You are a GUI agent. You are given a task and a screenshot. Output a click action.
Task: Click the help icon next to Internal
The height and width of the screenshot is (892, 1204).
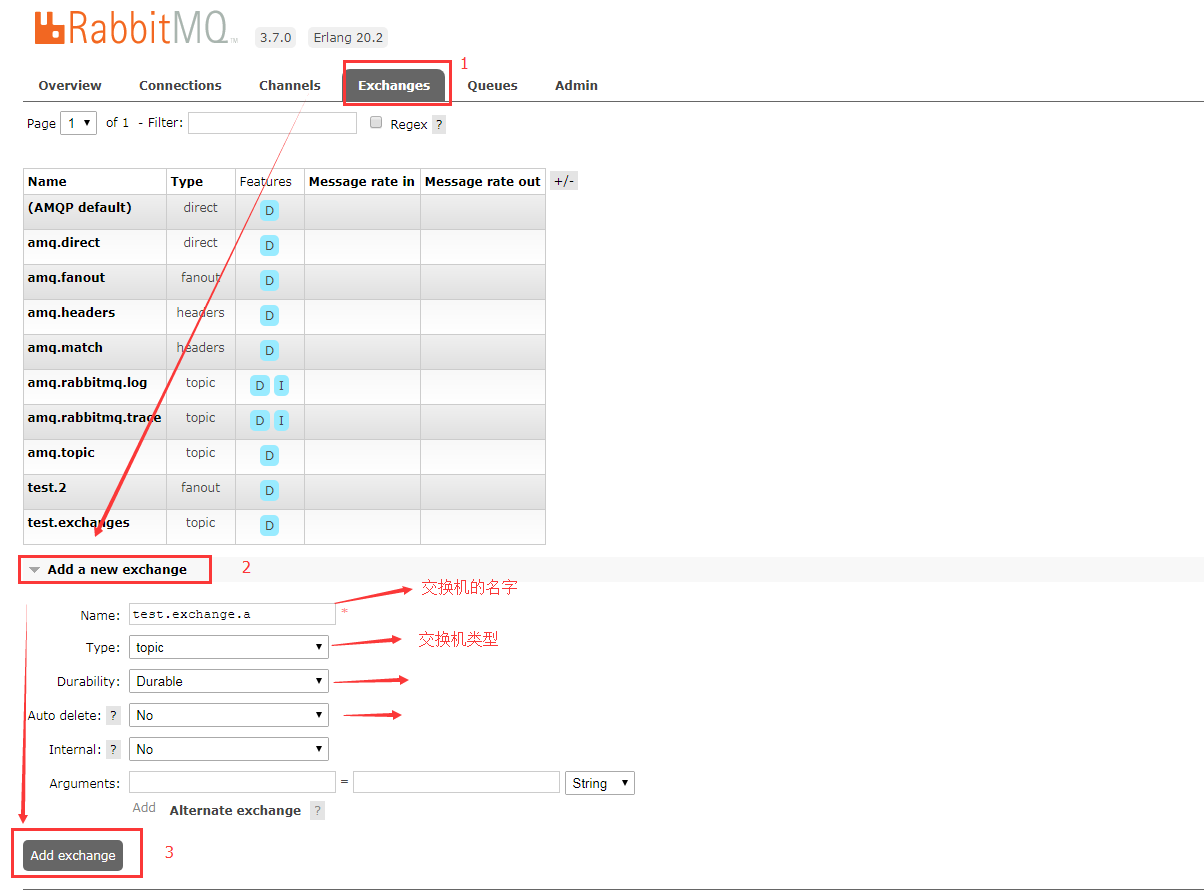pyautogui.click(x=114, y=750)
